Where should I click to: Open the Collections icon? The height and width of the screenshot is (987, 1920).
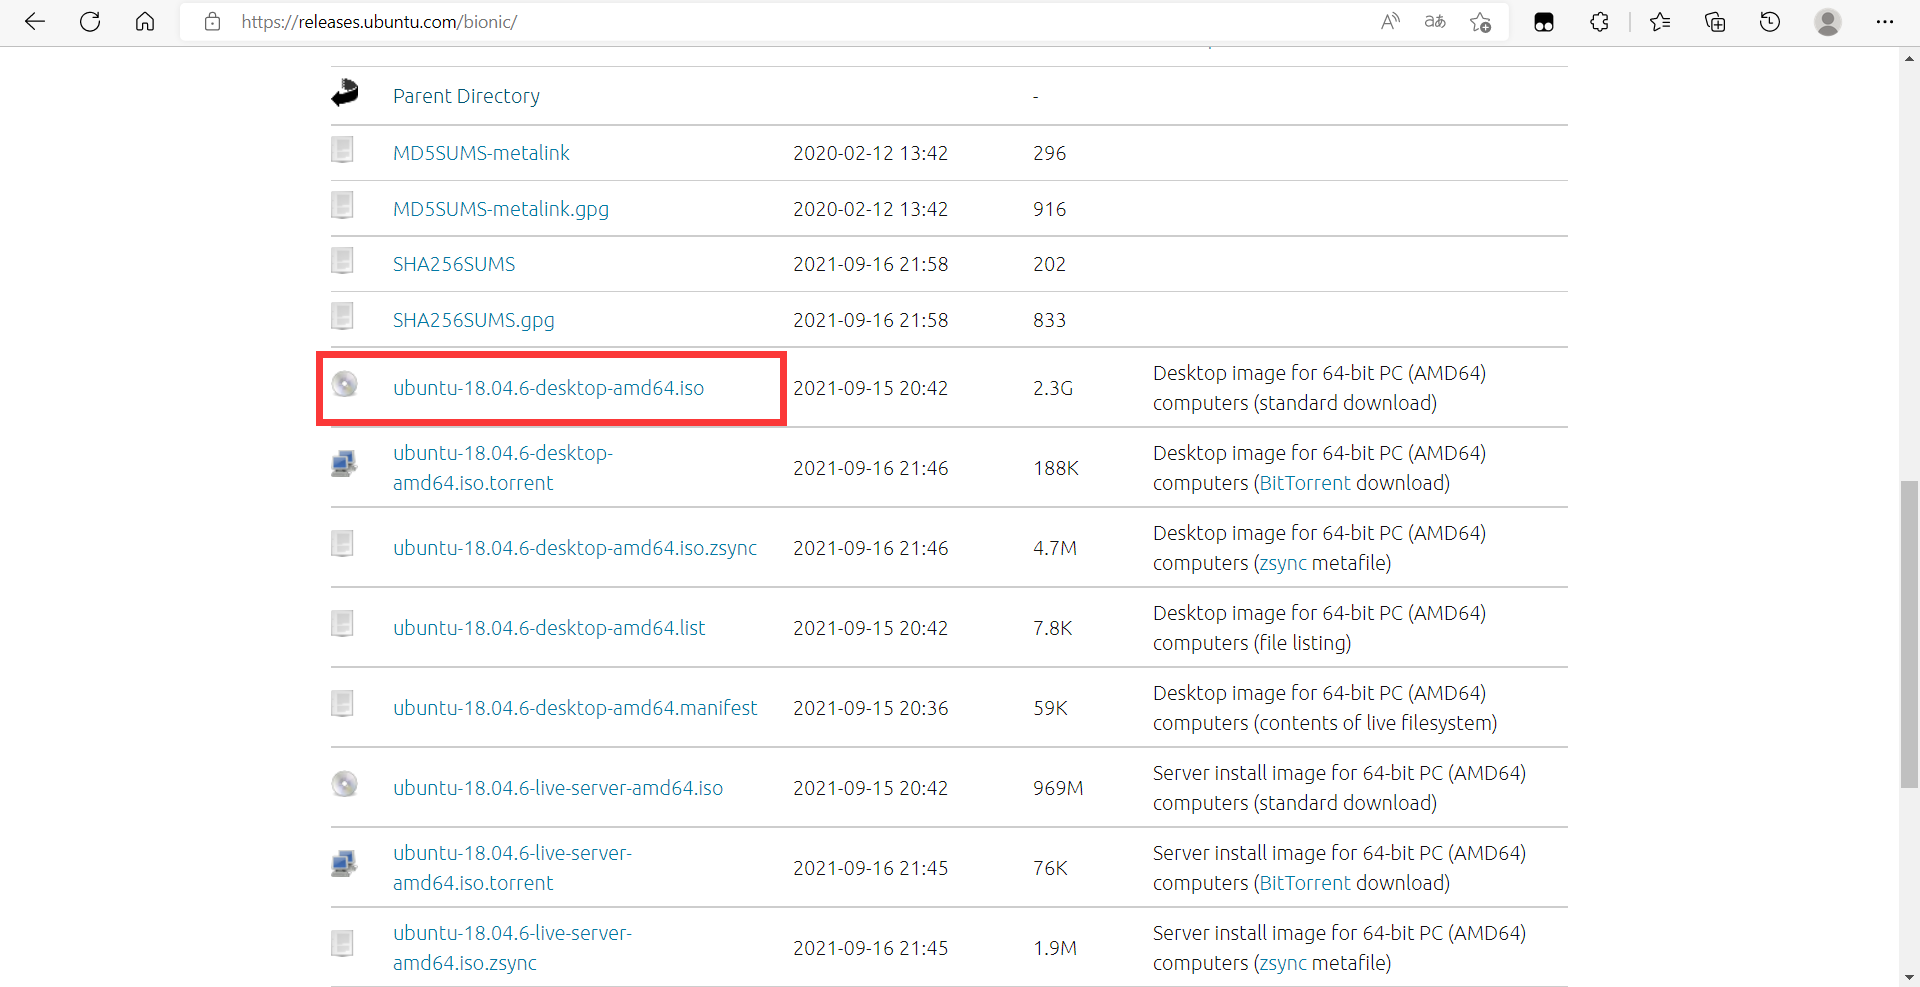coord(1715,22)
